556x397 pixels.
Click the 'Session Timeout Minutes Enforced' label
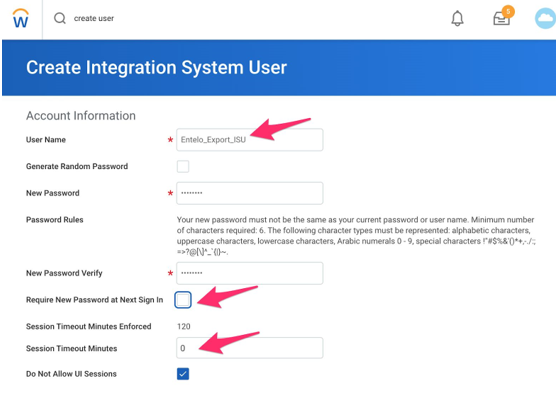point(89,326)
